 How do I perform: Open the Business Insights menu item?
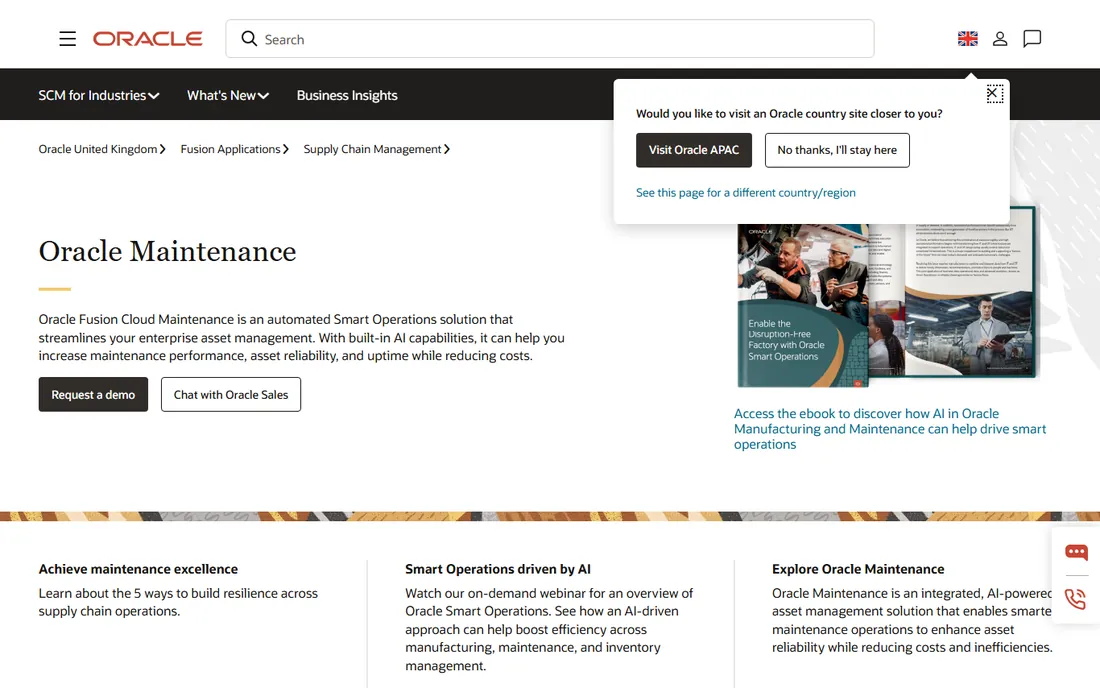(x=347, y=95)
